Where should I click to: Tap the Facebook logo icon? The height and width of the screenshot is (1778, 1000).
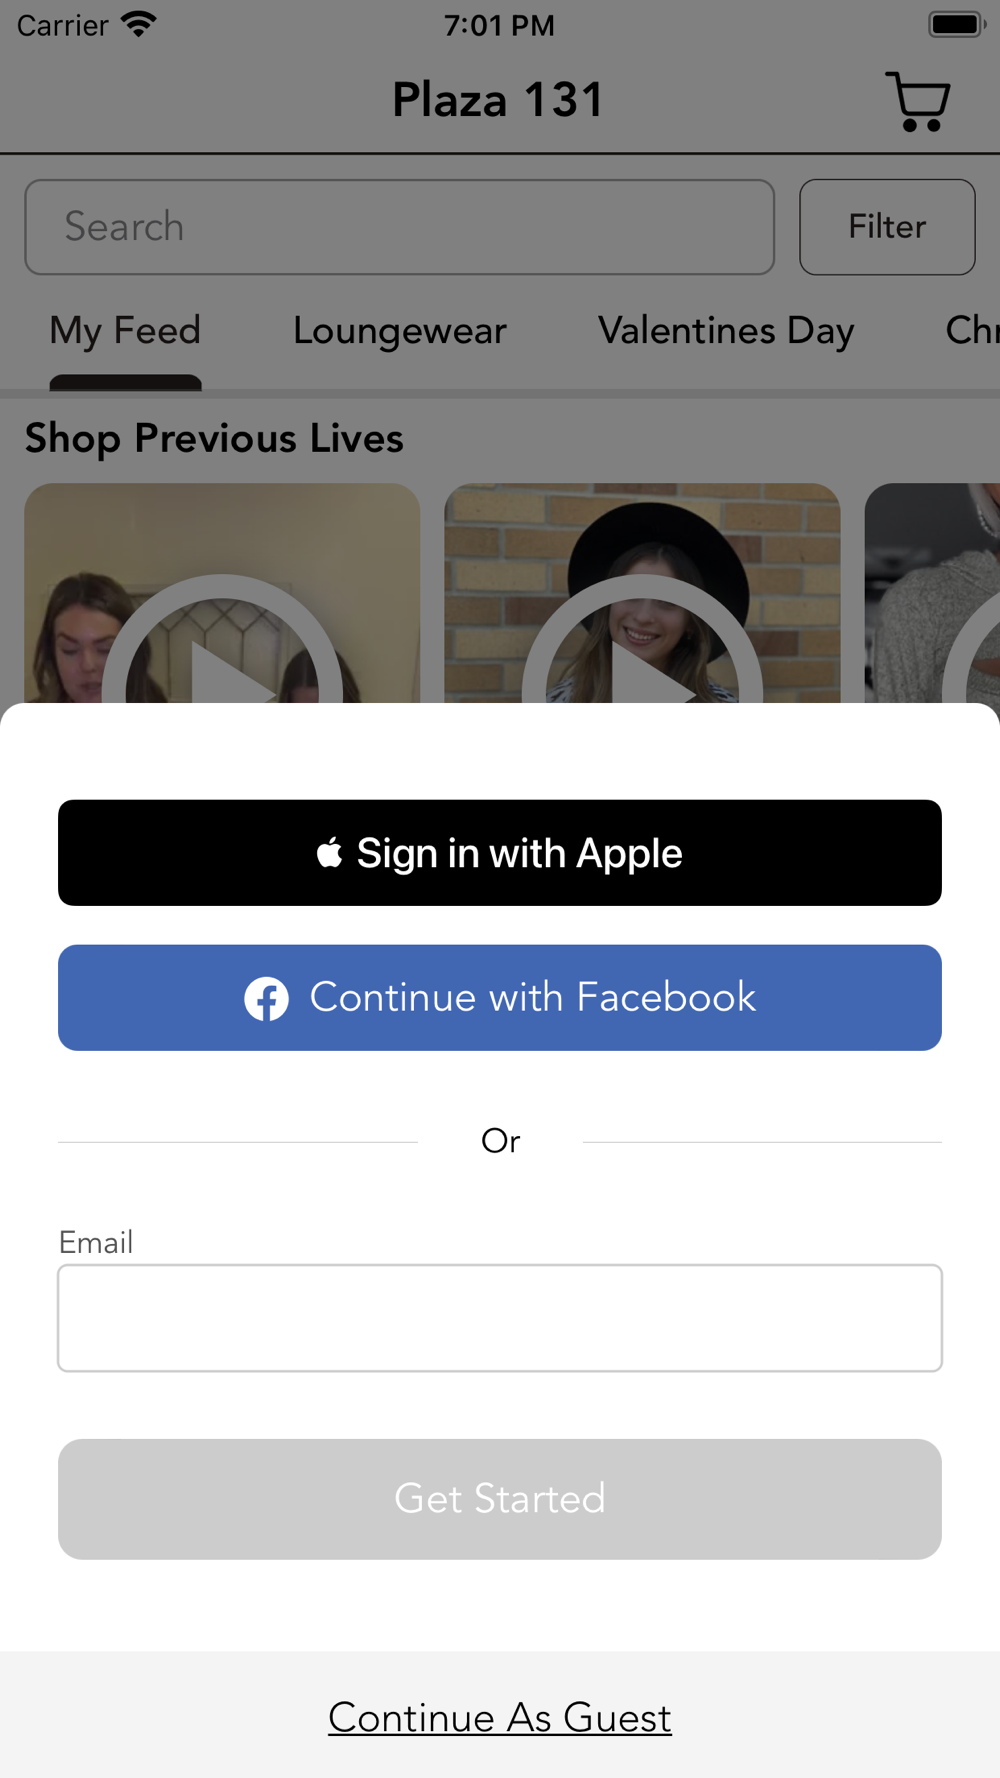(266, 998)
